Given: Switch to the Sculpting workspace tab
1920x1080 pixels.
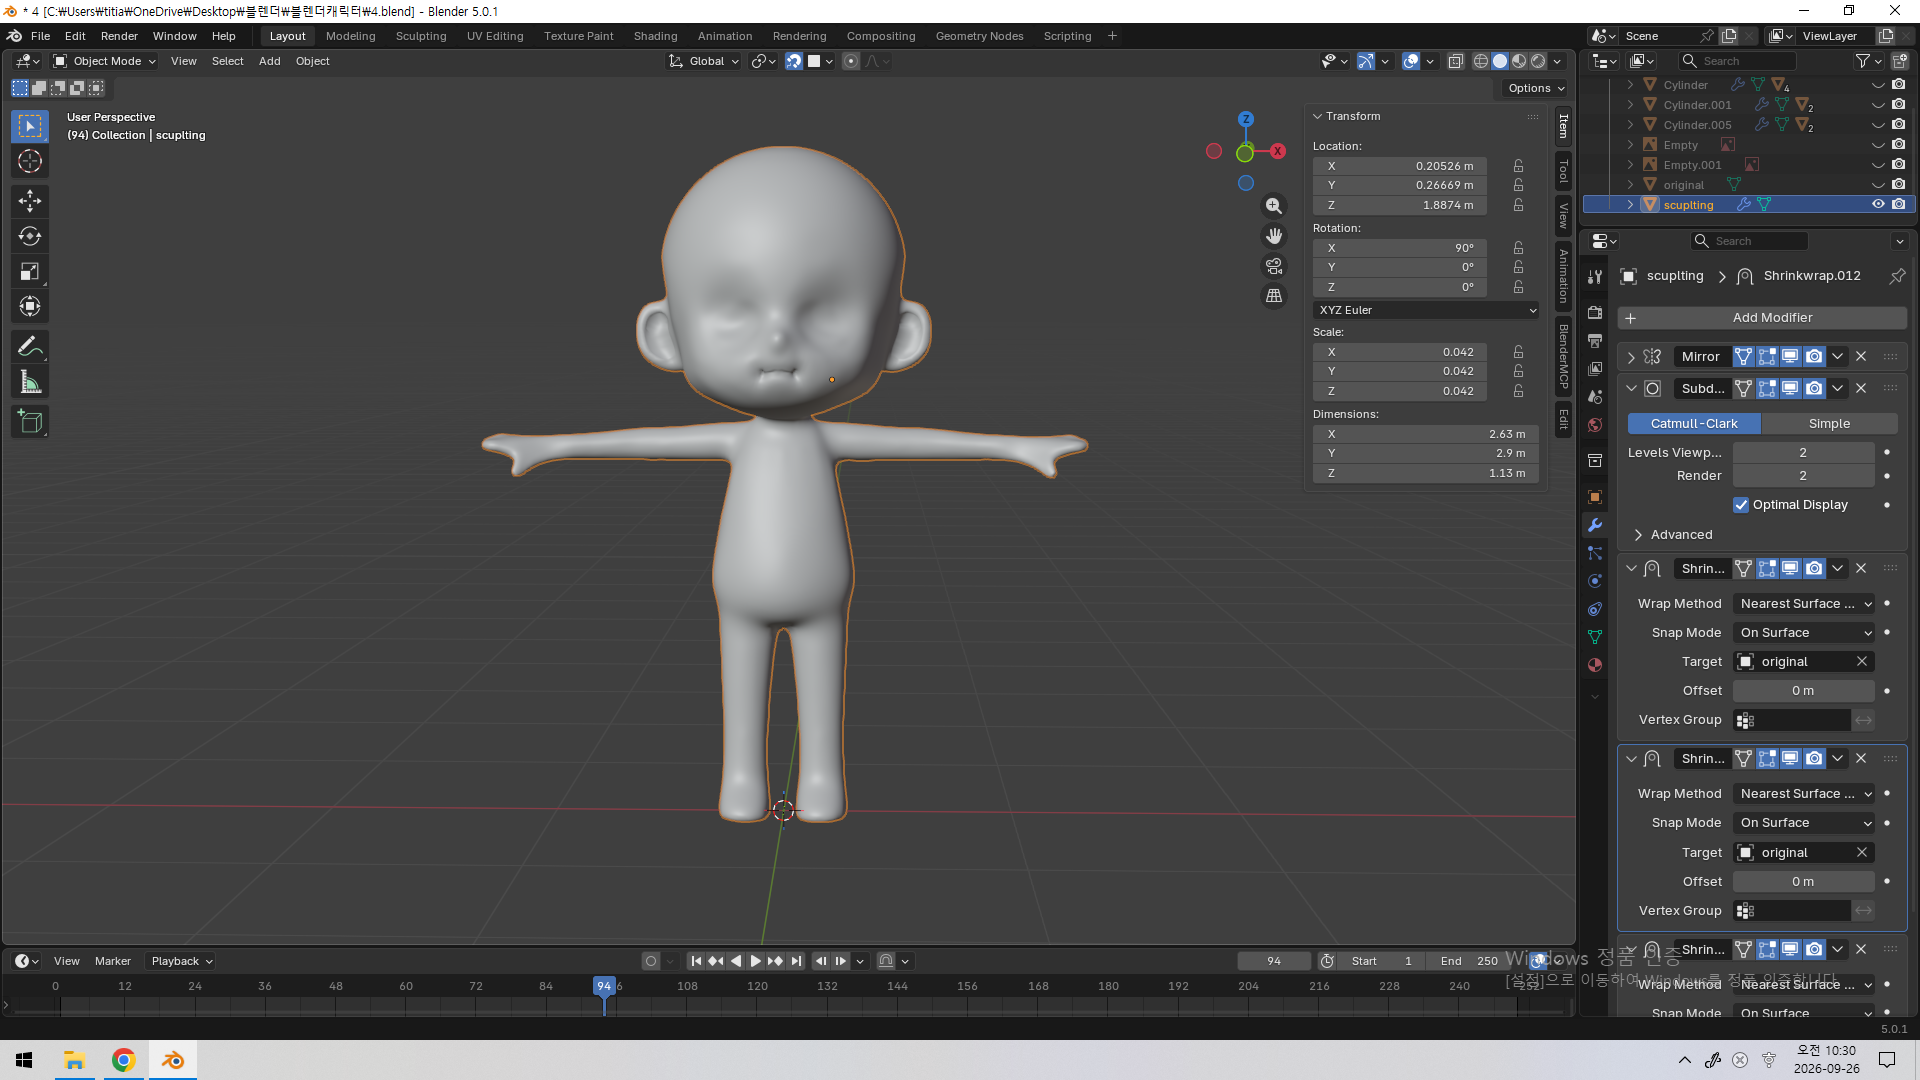Looking at the screenshot, I should 421,36.
